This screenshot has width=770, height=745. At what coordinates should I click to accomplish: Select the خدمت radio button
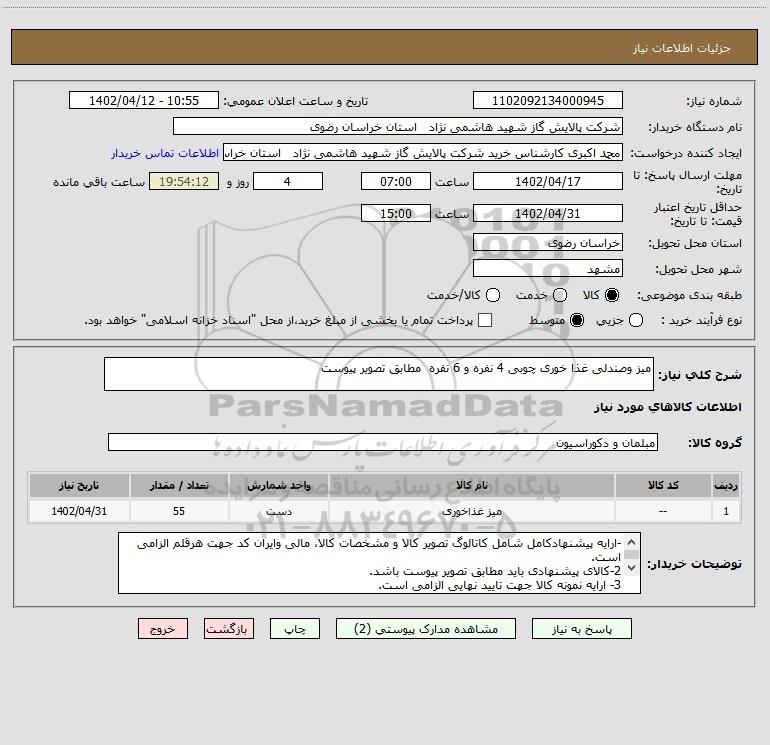[x=560, y=295]
